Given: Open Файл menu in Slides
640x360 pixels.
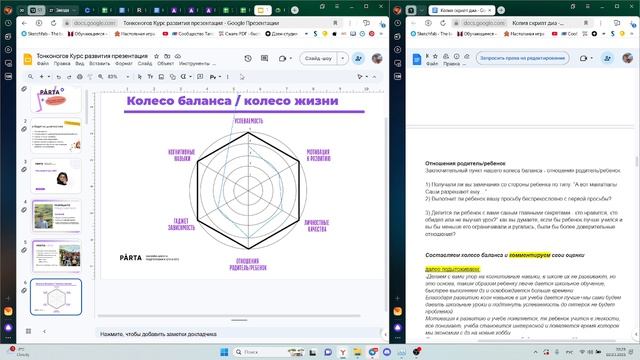Looking at the screenshot, I should (43, 64).
